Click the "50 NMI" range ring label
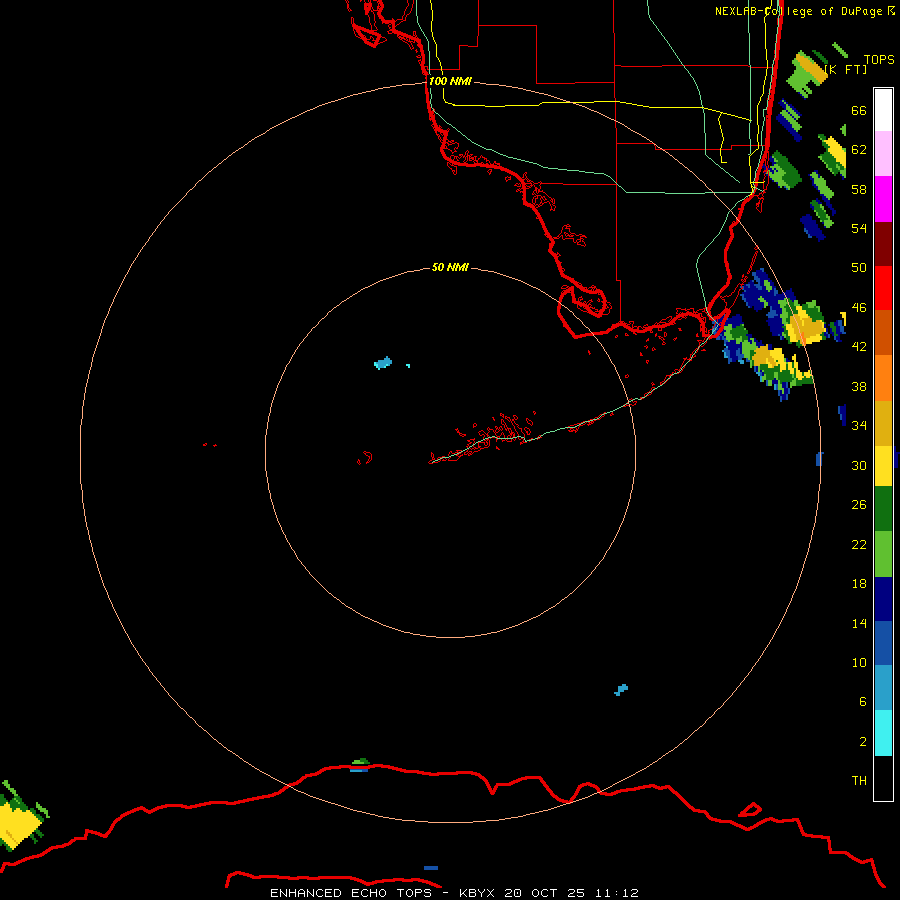 pyautogui.click(x=450, y=267)
